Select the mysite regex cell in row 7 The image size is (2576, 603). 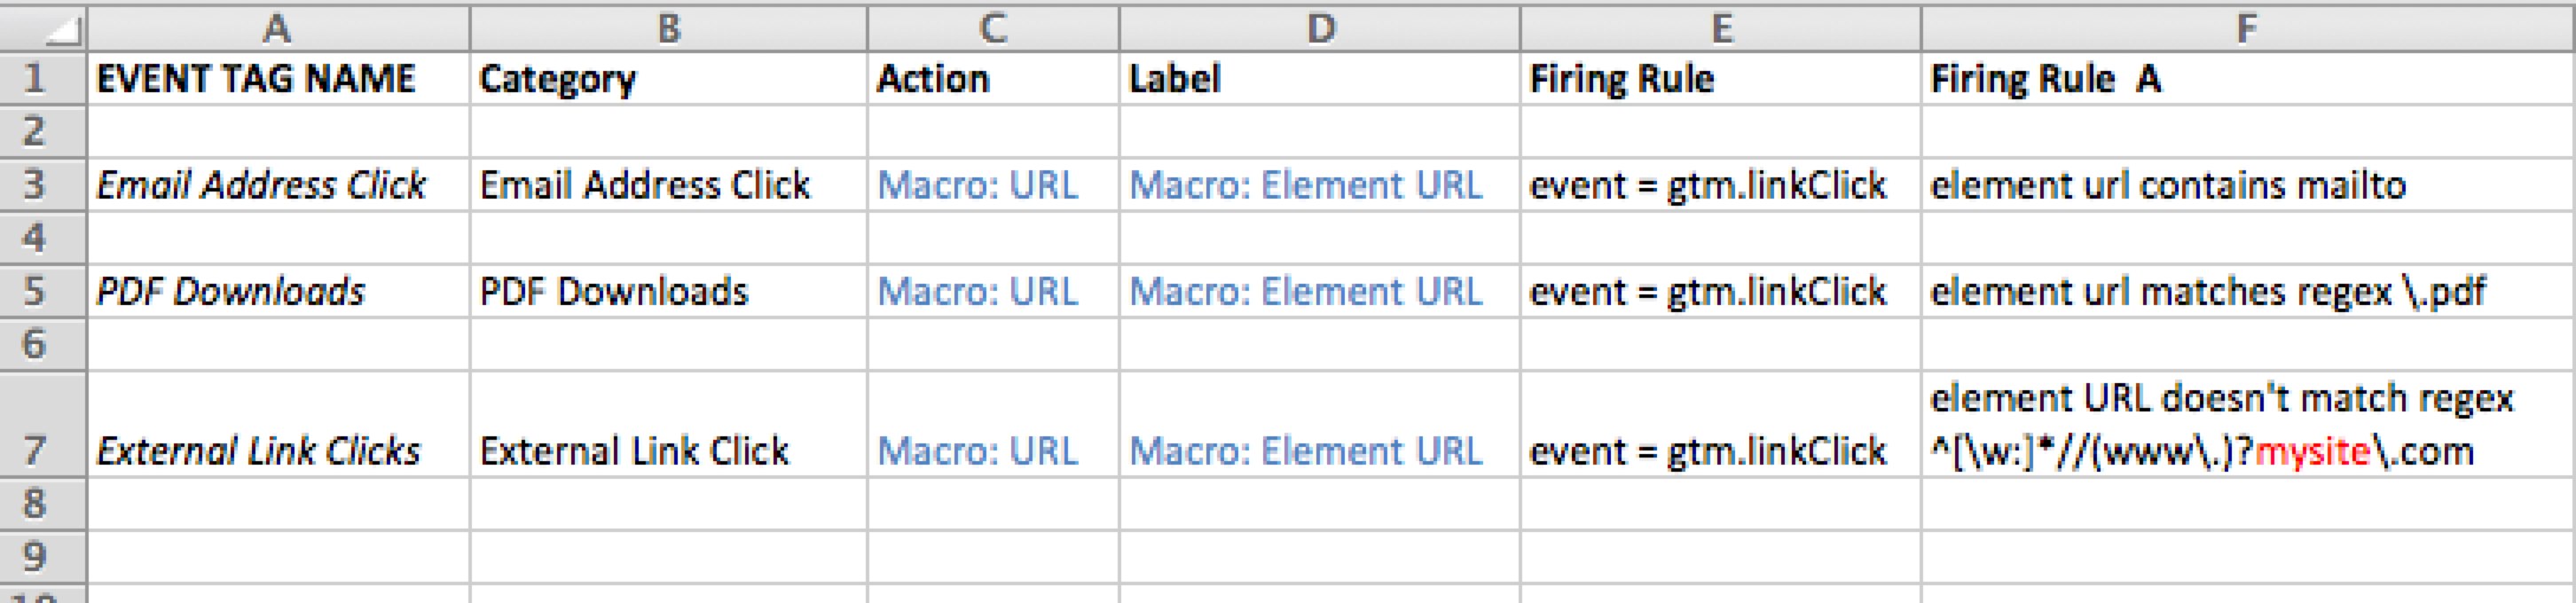2247,424
